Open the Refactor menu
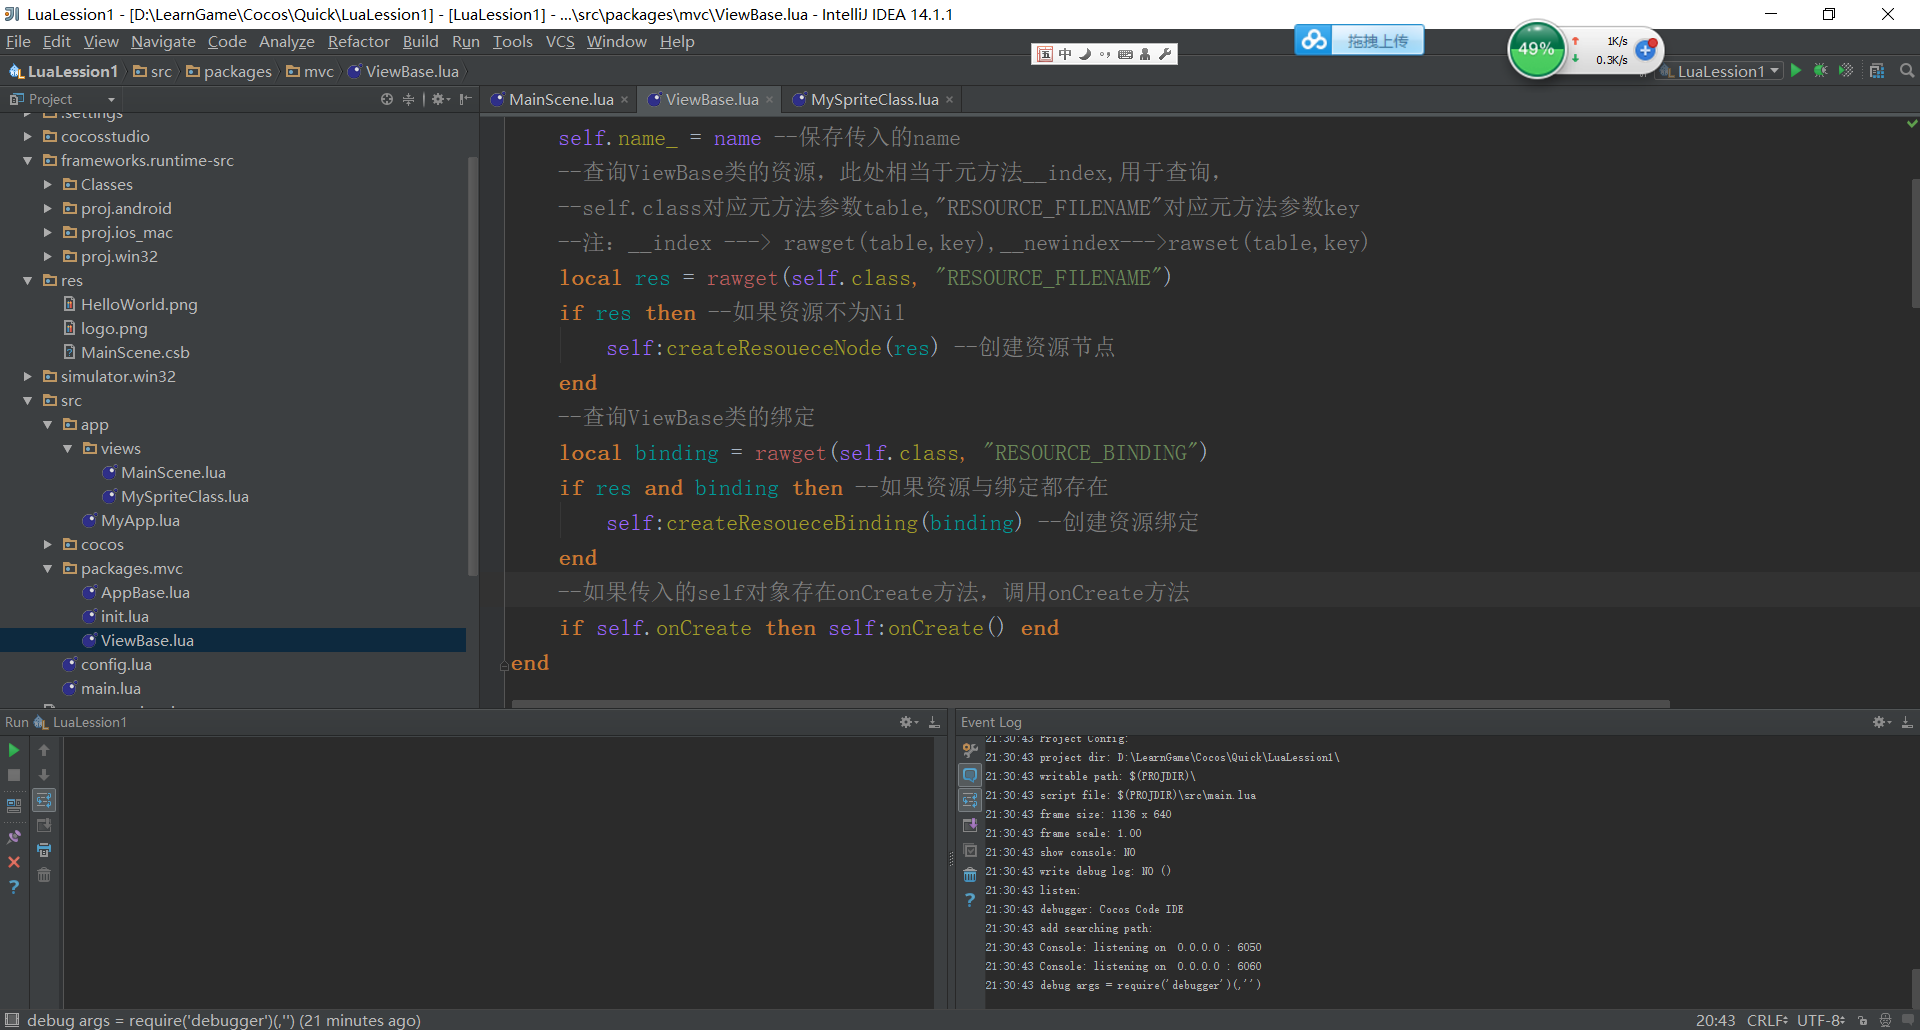 (x=358, y=41)
